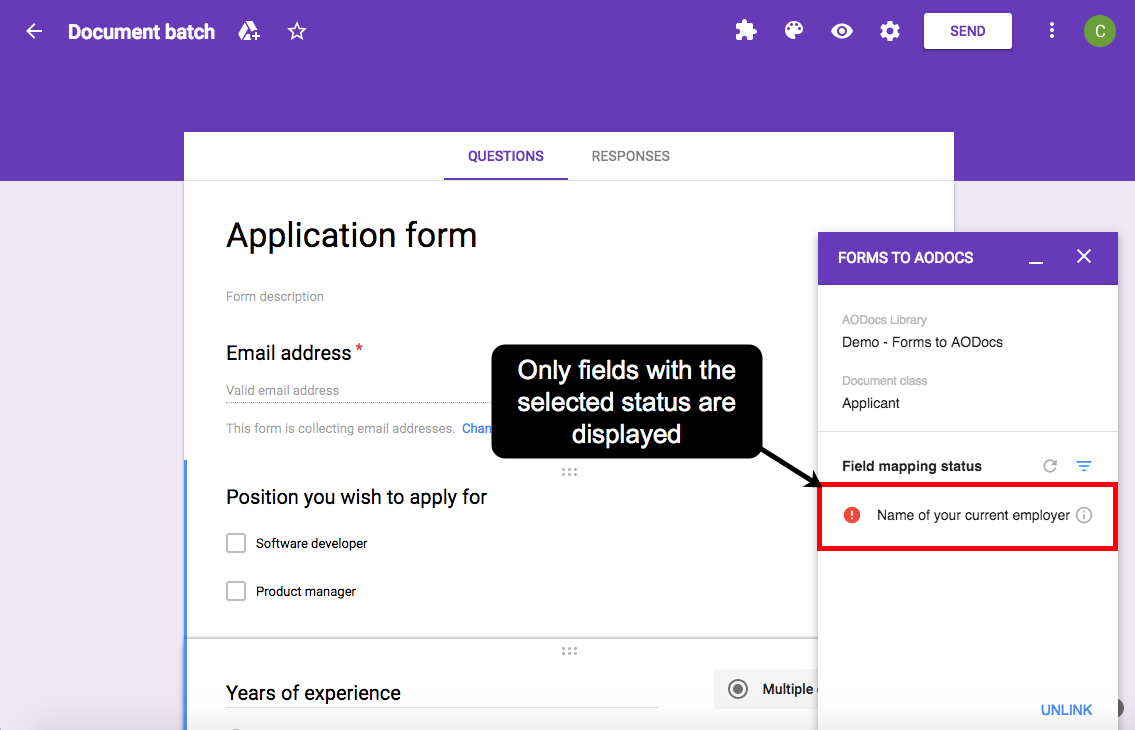This screenshot has height=730, width=1135.
Task: Click the Years of experience question title
Action: coord(313,693)
